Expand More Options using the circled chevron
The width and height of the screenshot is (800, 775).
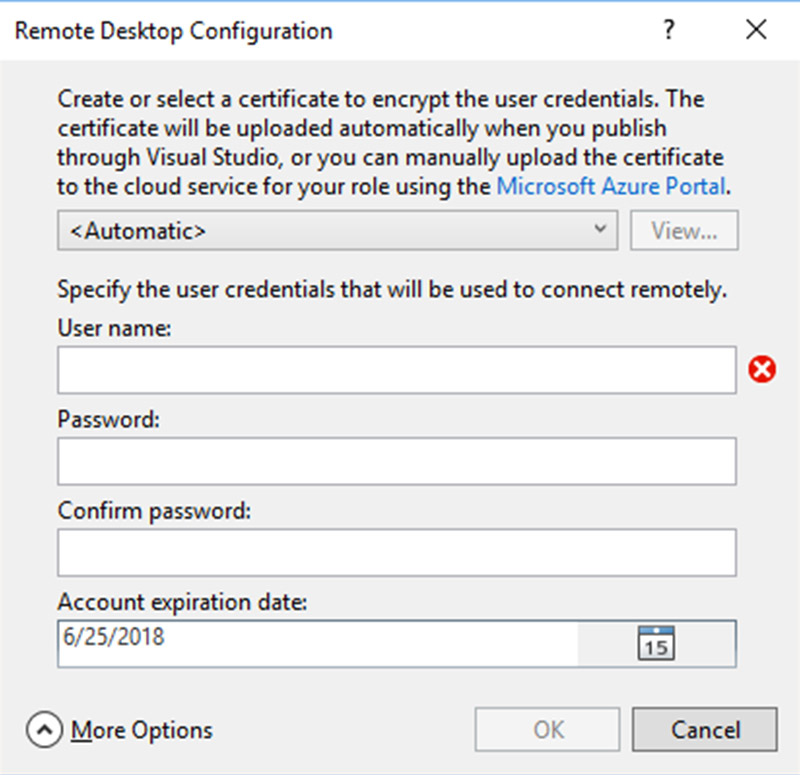tap(44, 731)
